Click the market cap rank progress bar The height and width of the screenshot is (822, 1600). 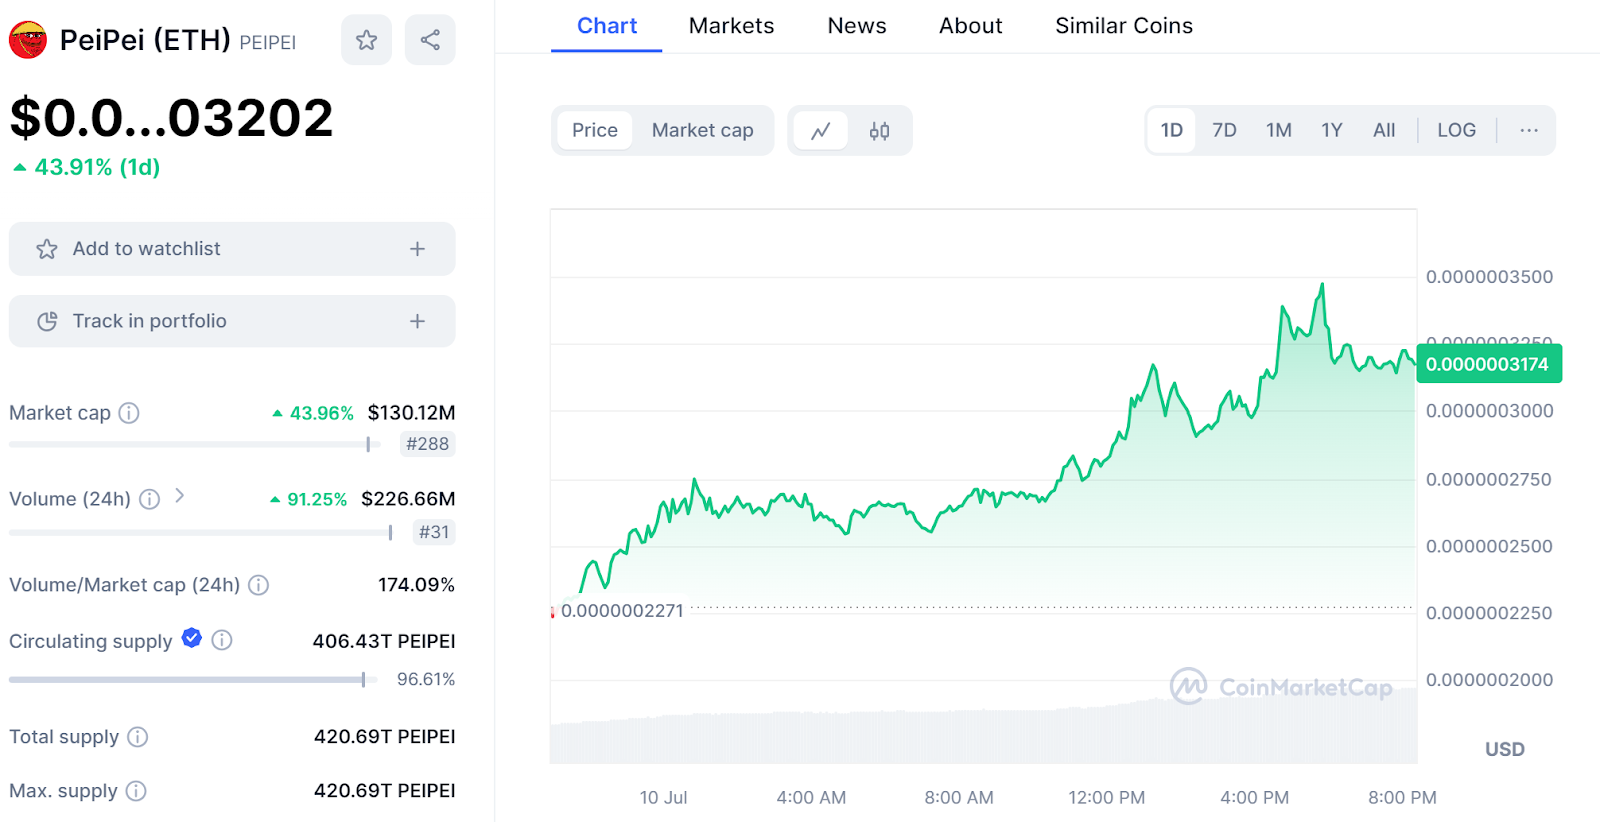click(195, 444)
